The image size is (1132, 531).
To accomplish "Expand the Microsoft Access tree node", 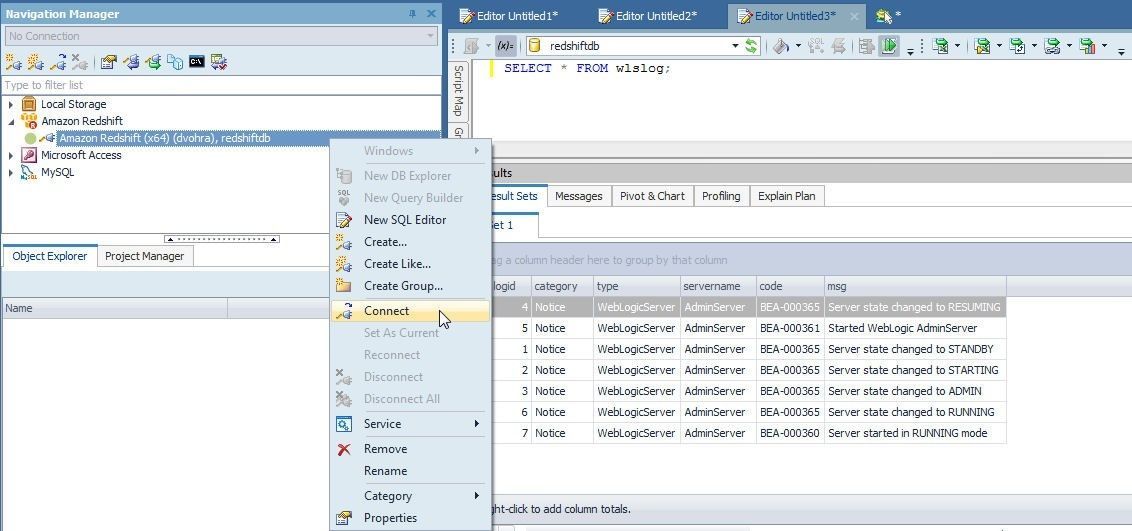I will (11, 155).
